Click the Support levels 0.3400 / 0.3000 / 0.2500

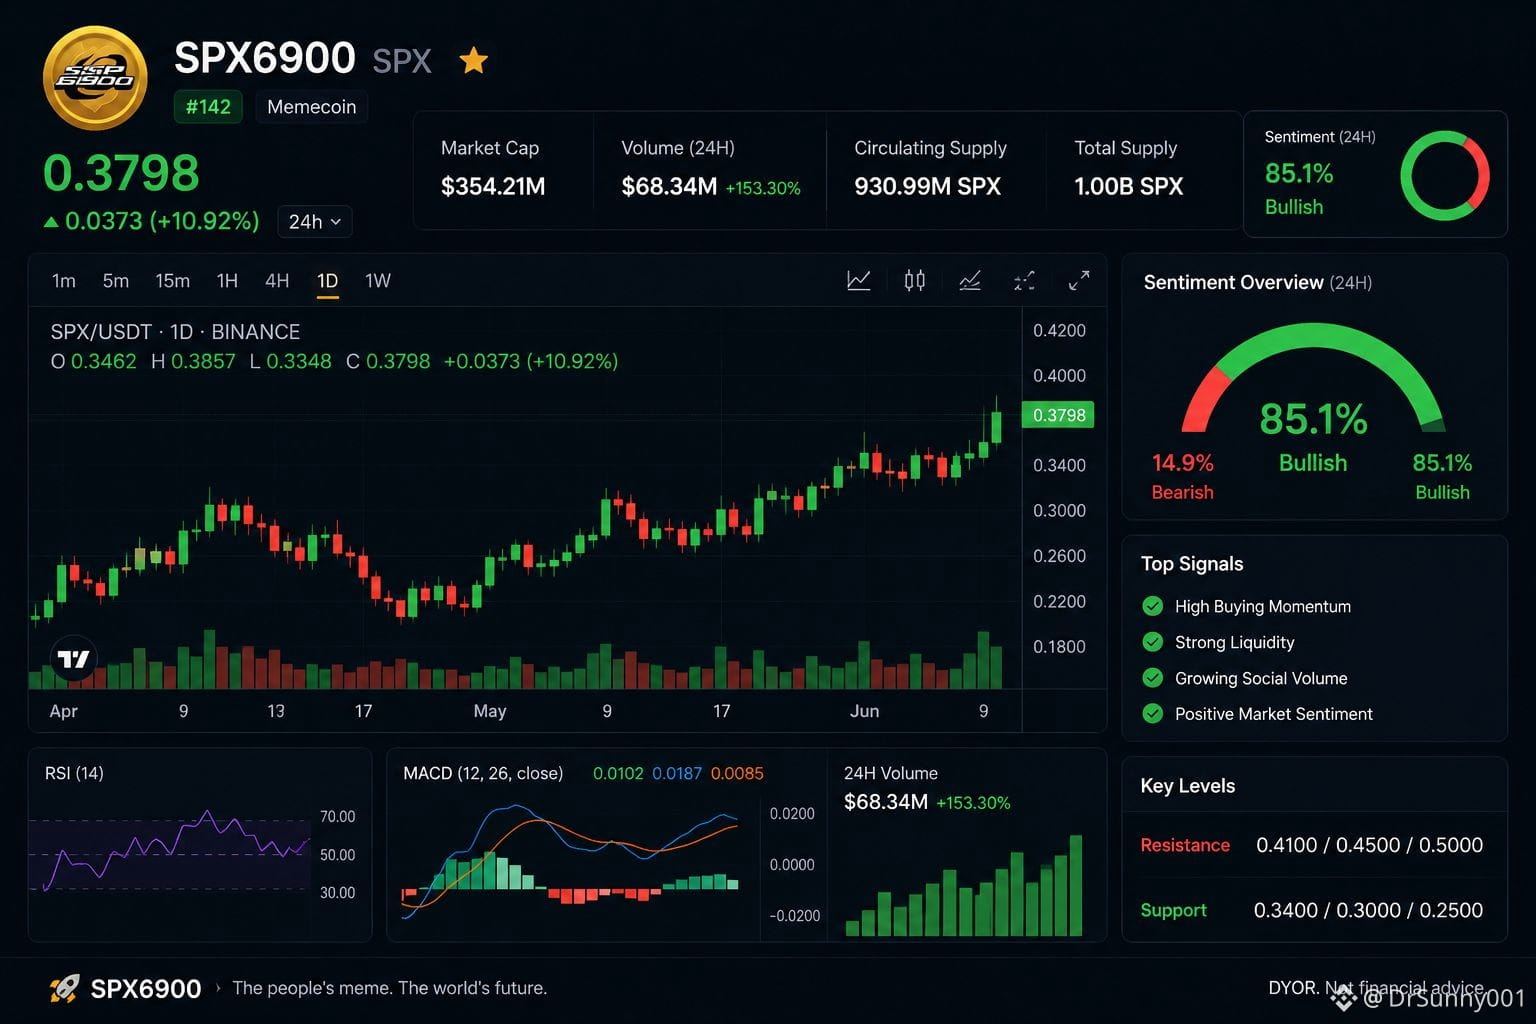(1368, 910)
